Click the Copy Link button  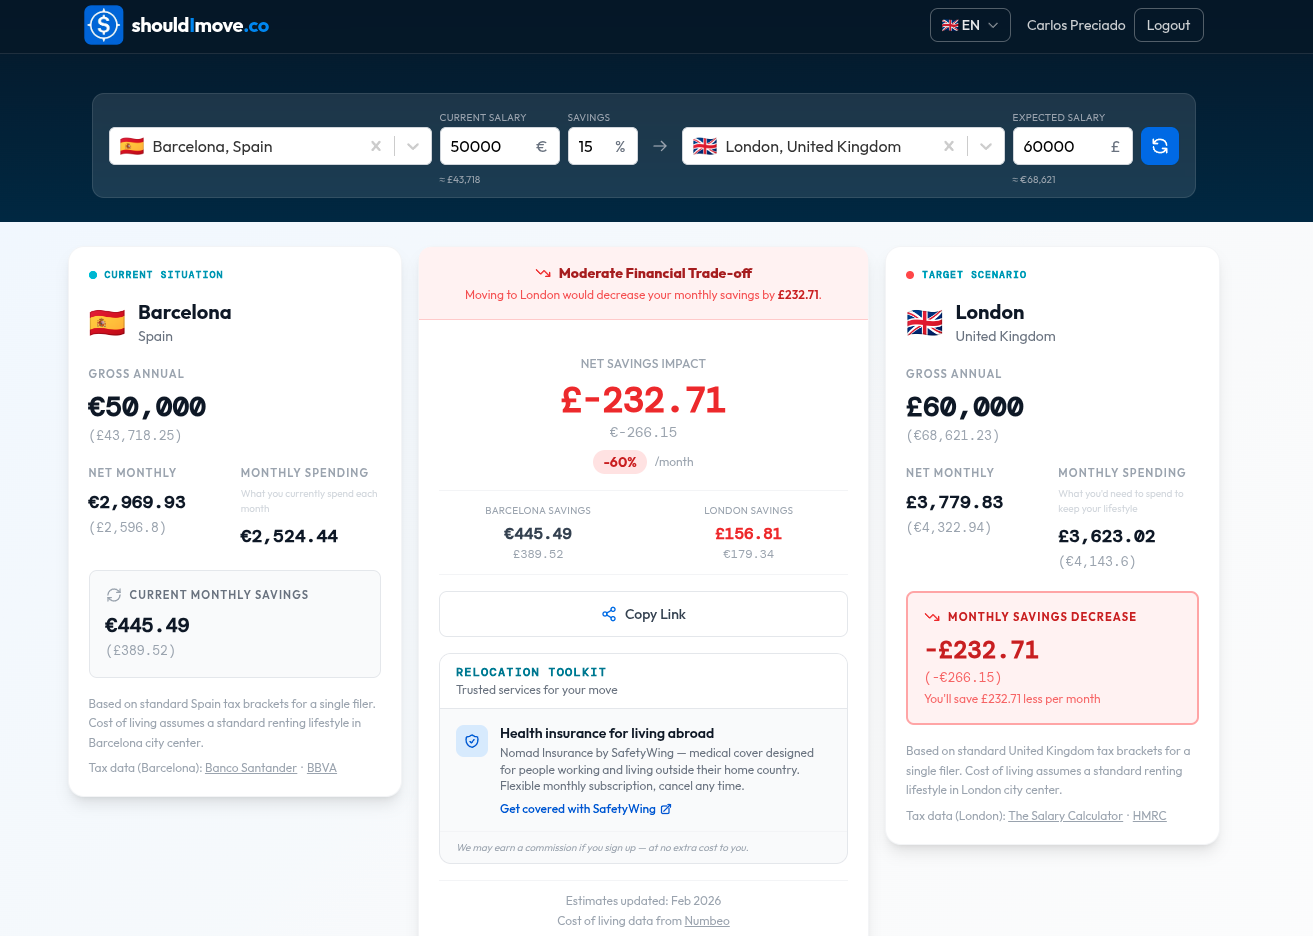[x=643, y=614]
